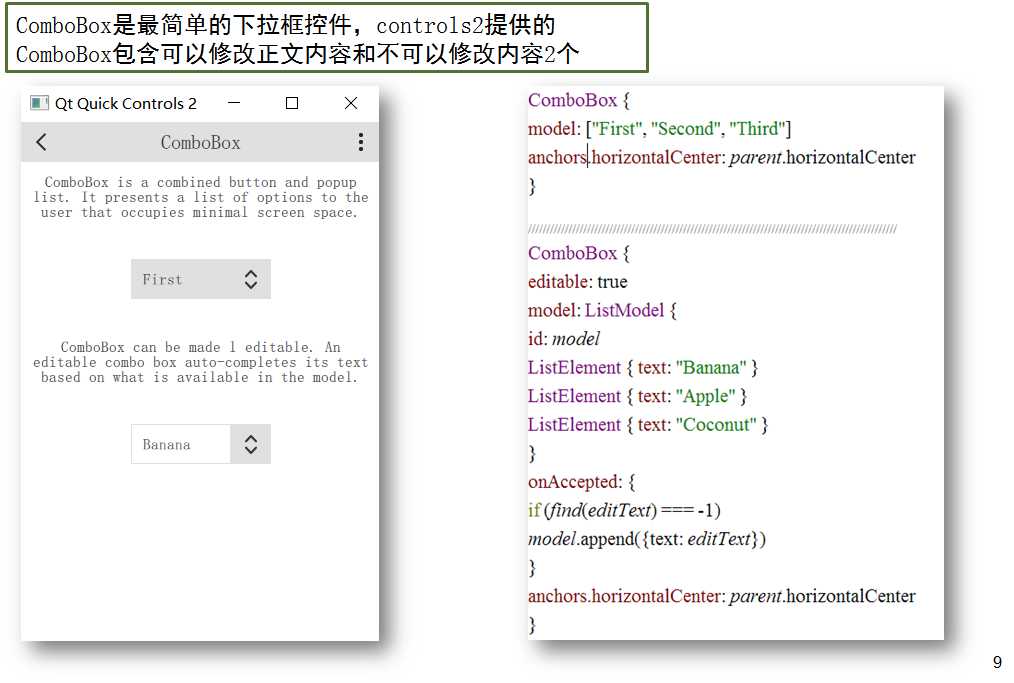Click the 'Qt Quick Controls 2' window title
Viewport: 1014px width, 683px height.
point(125,103)
